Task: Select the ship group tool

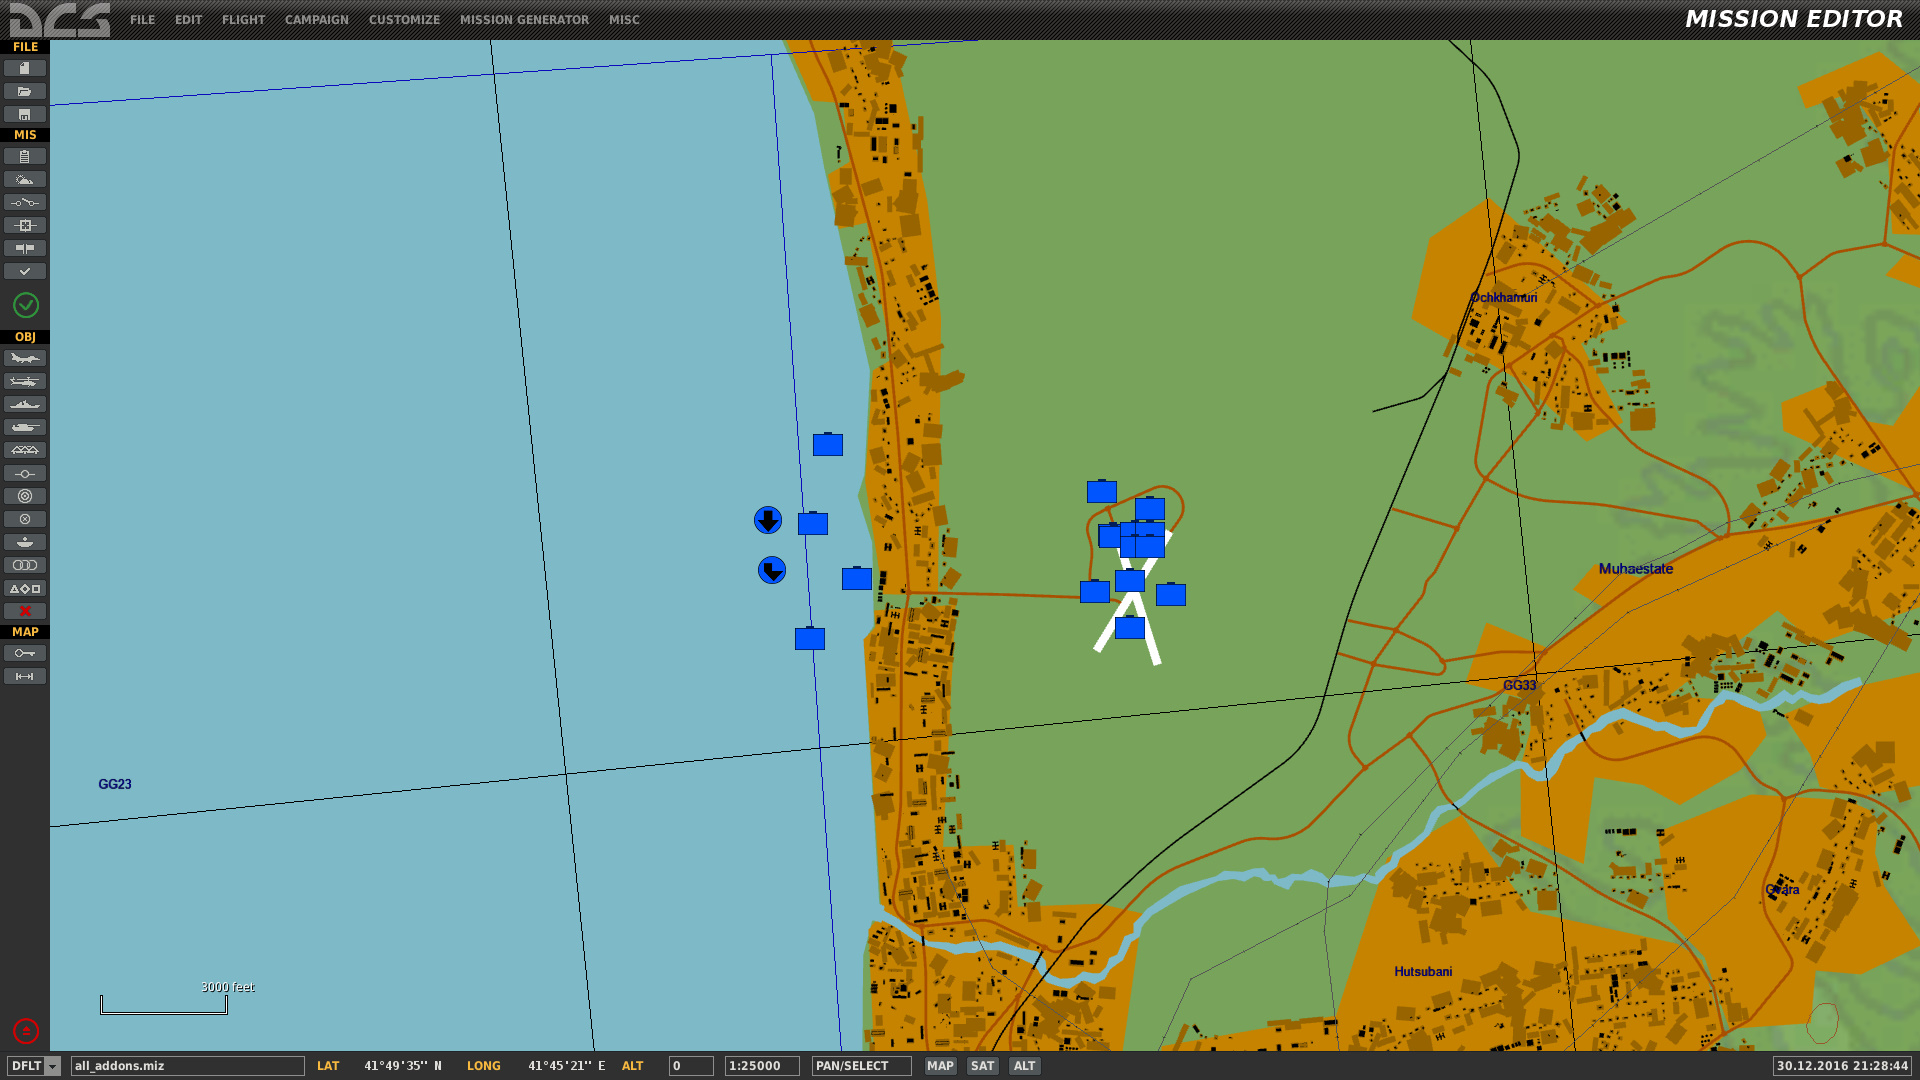Action: pyautogui.click(x=24, y=404)
